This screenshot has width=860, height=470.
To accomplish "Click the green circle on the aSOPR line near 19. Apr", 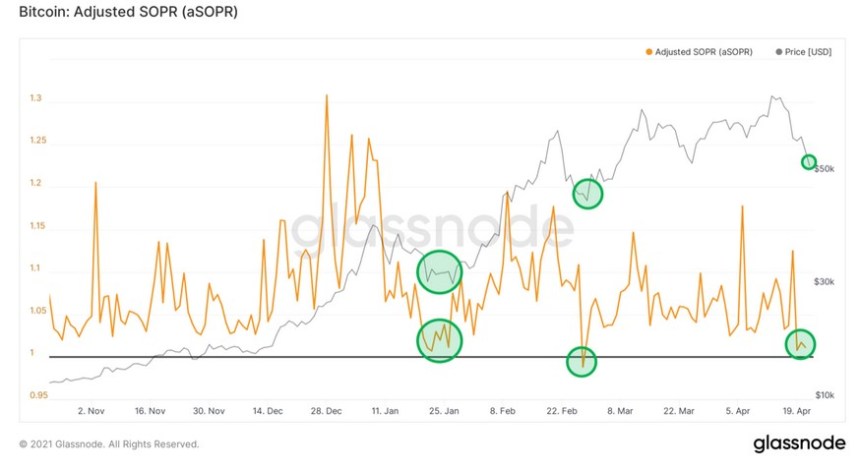I will pos(800,344).
